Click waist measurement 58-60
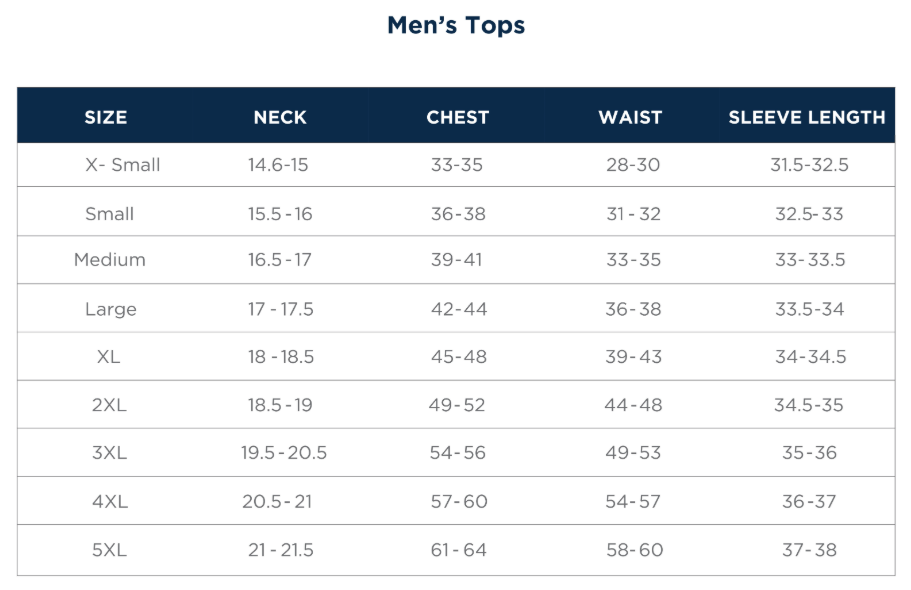 (633, 550)
